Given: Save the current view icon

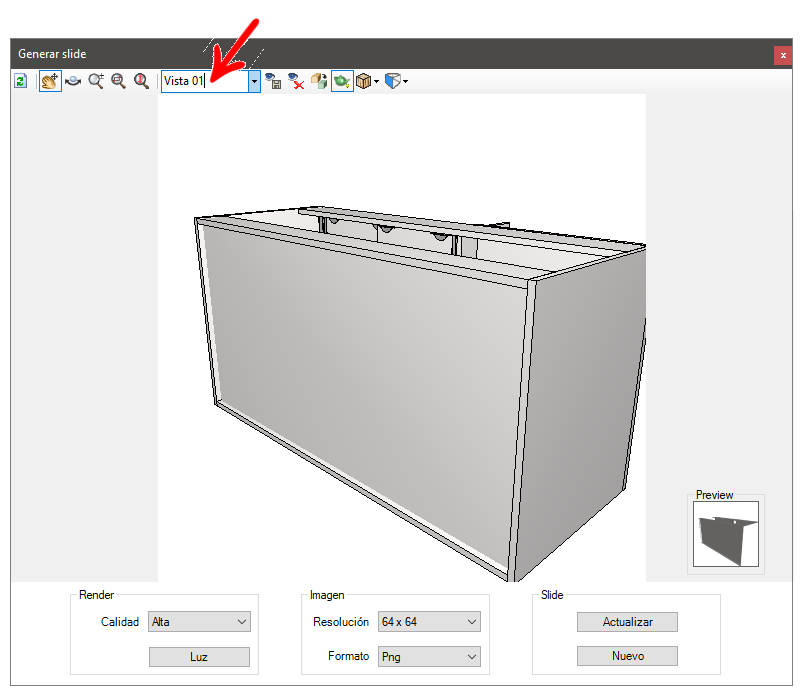Looking at the screenshot, I should click(273, 82).
